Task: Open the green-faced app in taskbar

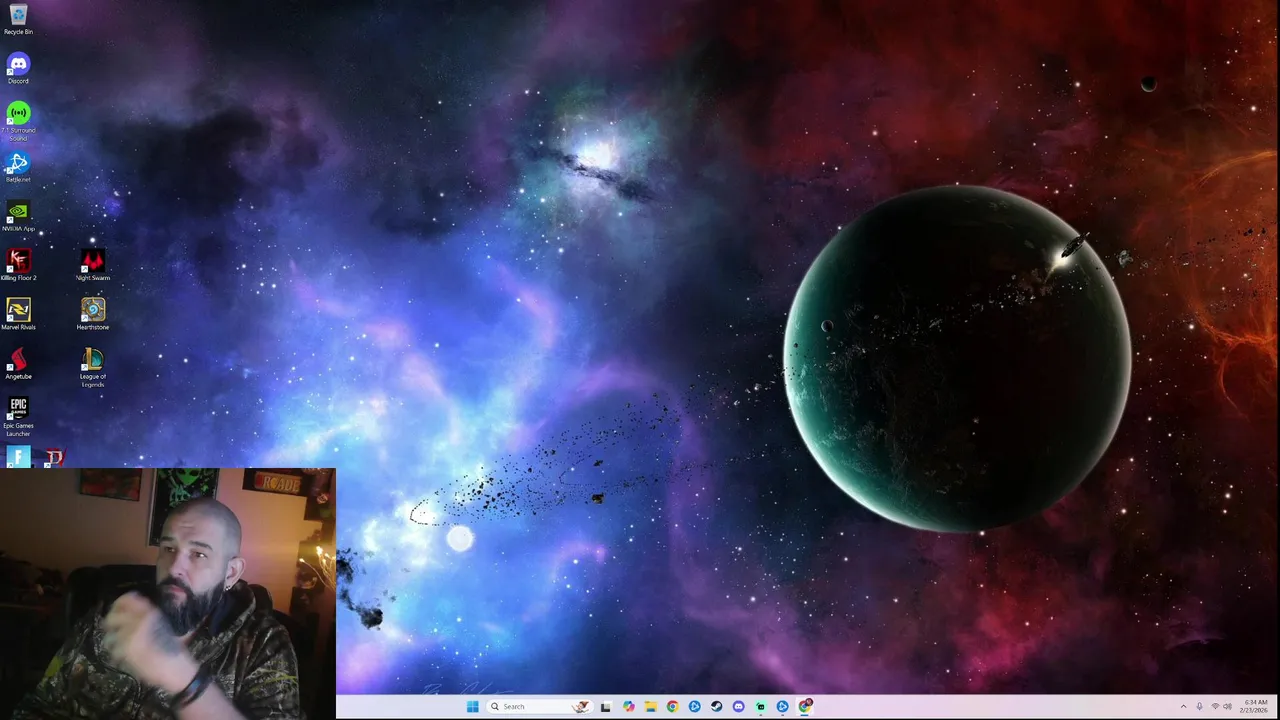Action: point(760,706)
